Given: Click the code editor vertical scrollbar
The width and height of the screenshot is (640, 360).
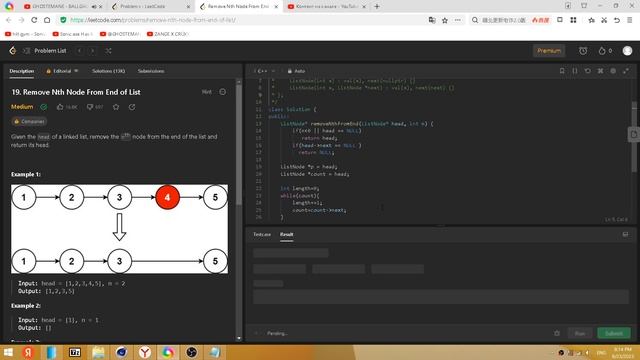Looking at the screenshot, I should coord(634,137).
